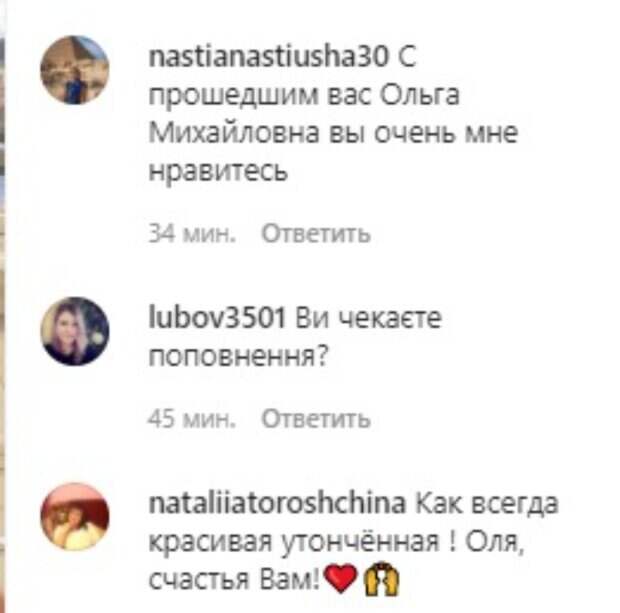The image size is (620, 613).
Task: Click 'счастья Вам!' text in last comment
Action: 234,580
